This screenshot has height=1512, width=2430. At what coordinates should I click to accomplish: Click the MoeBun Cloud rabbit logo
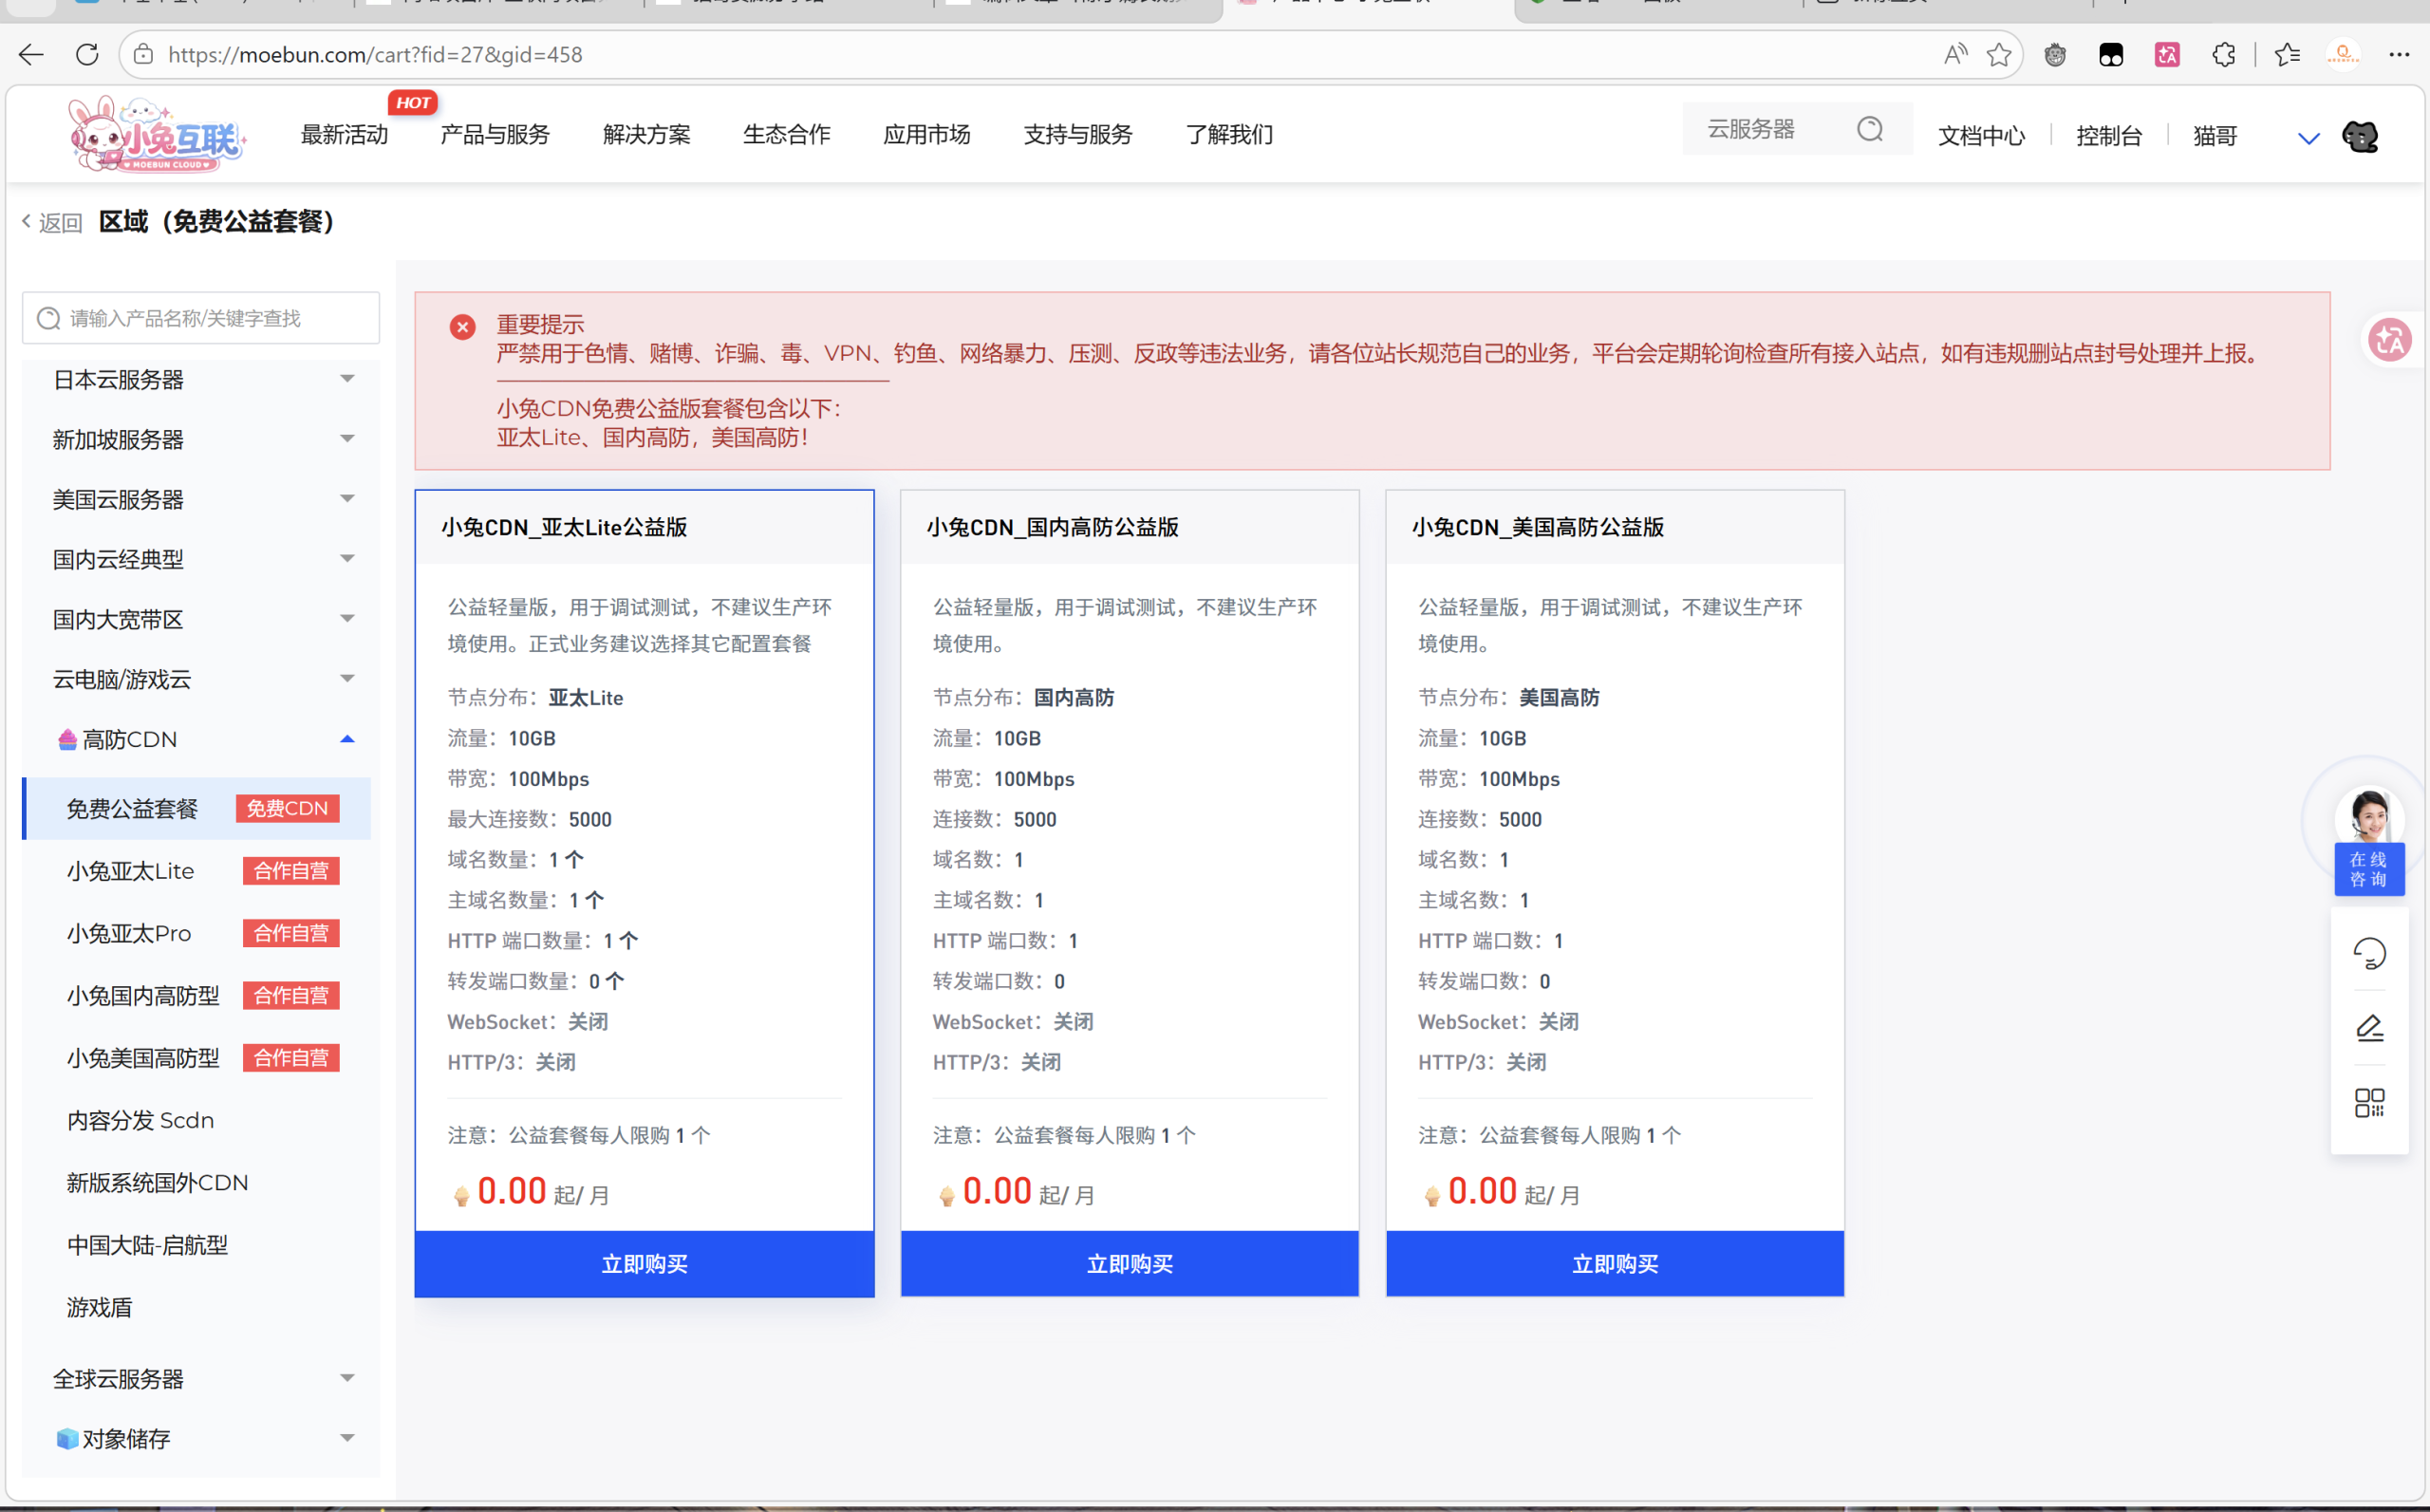(157, 134)
